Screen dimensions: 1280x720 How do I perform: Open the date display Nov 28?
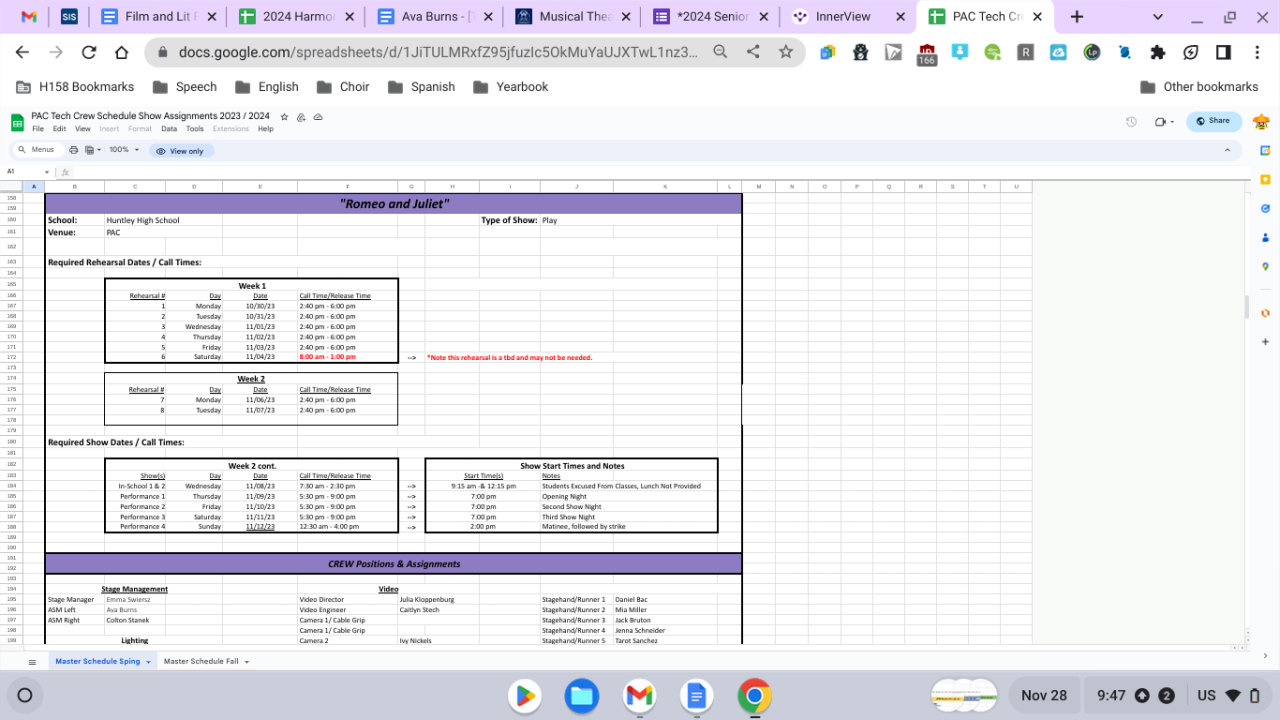[1044, 695]
